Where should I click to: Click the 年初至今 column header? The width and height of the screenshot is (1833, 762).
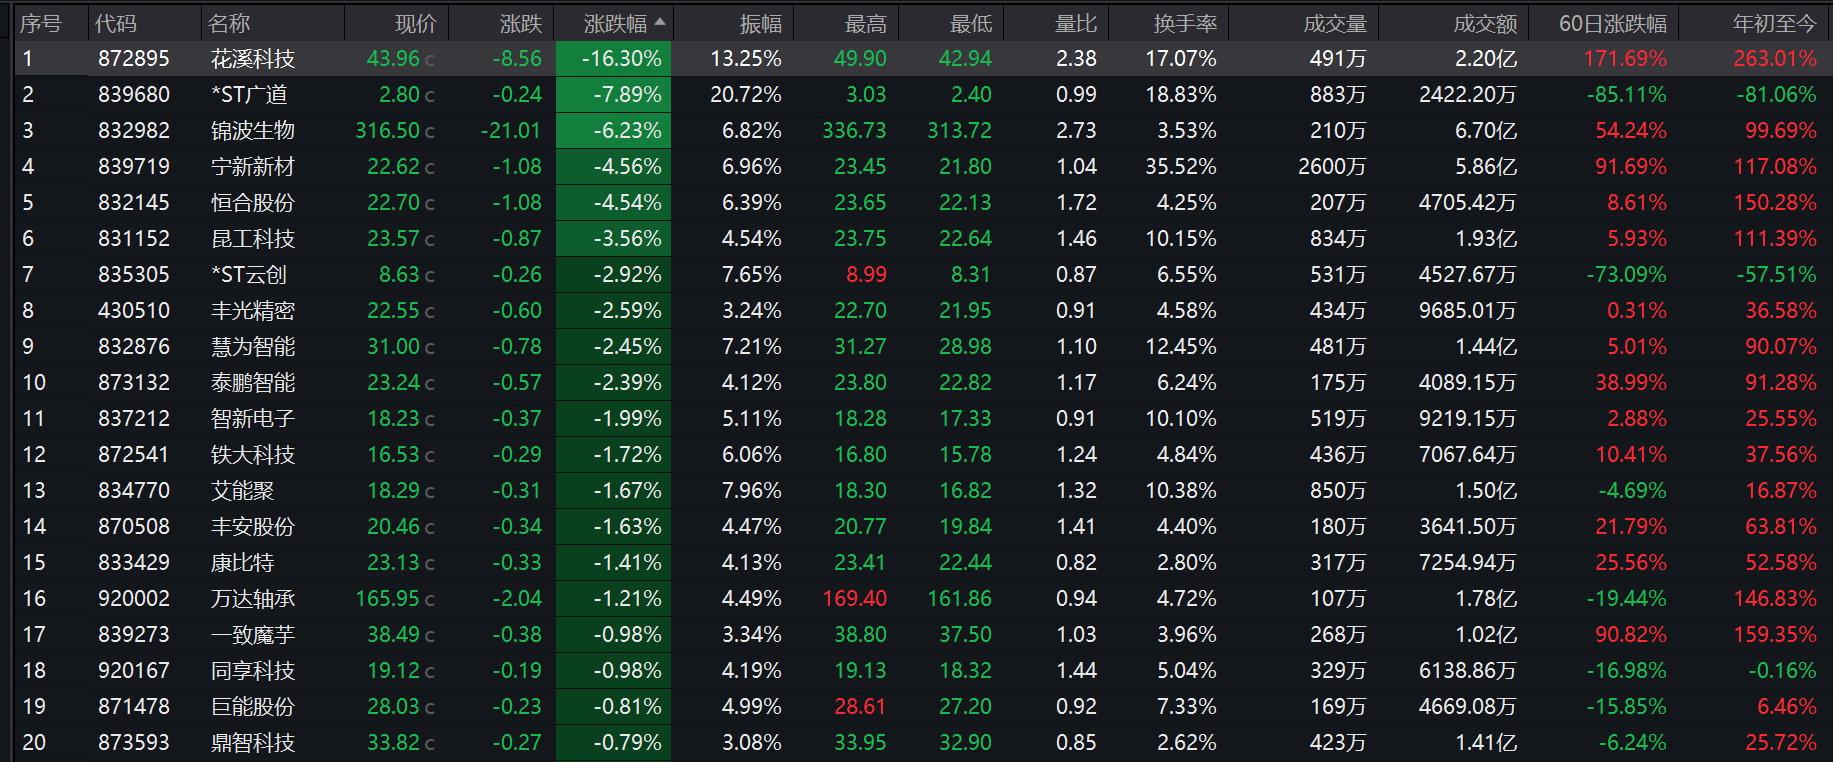1774,23
